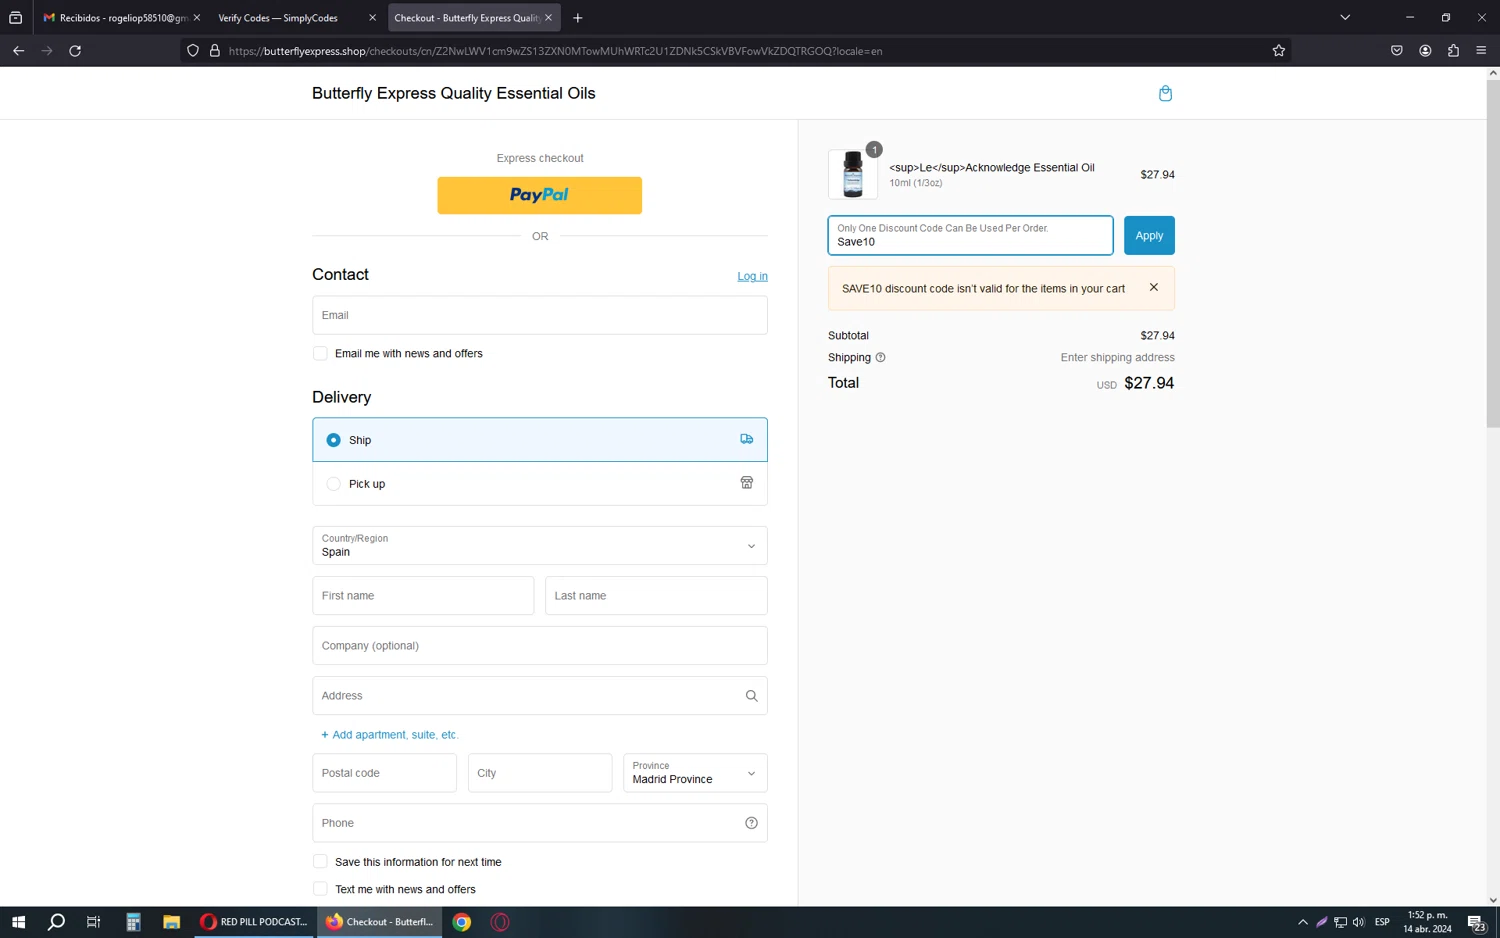Click the Email input field
The width and height of the screenshot is (1500, 938).
[x=540, y=315]
